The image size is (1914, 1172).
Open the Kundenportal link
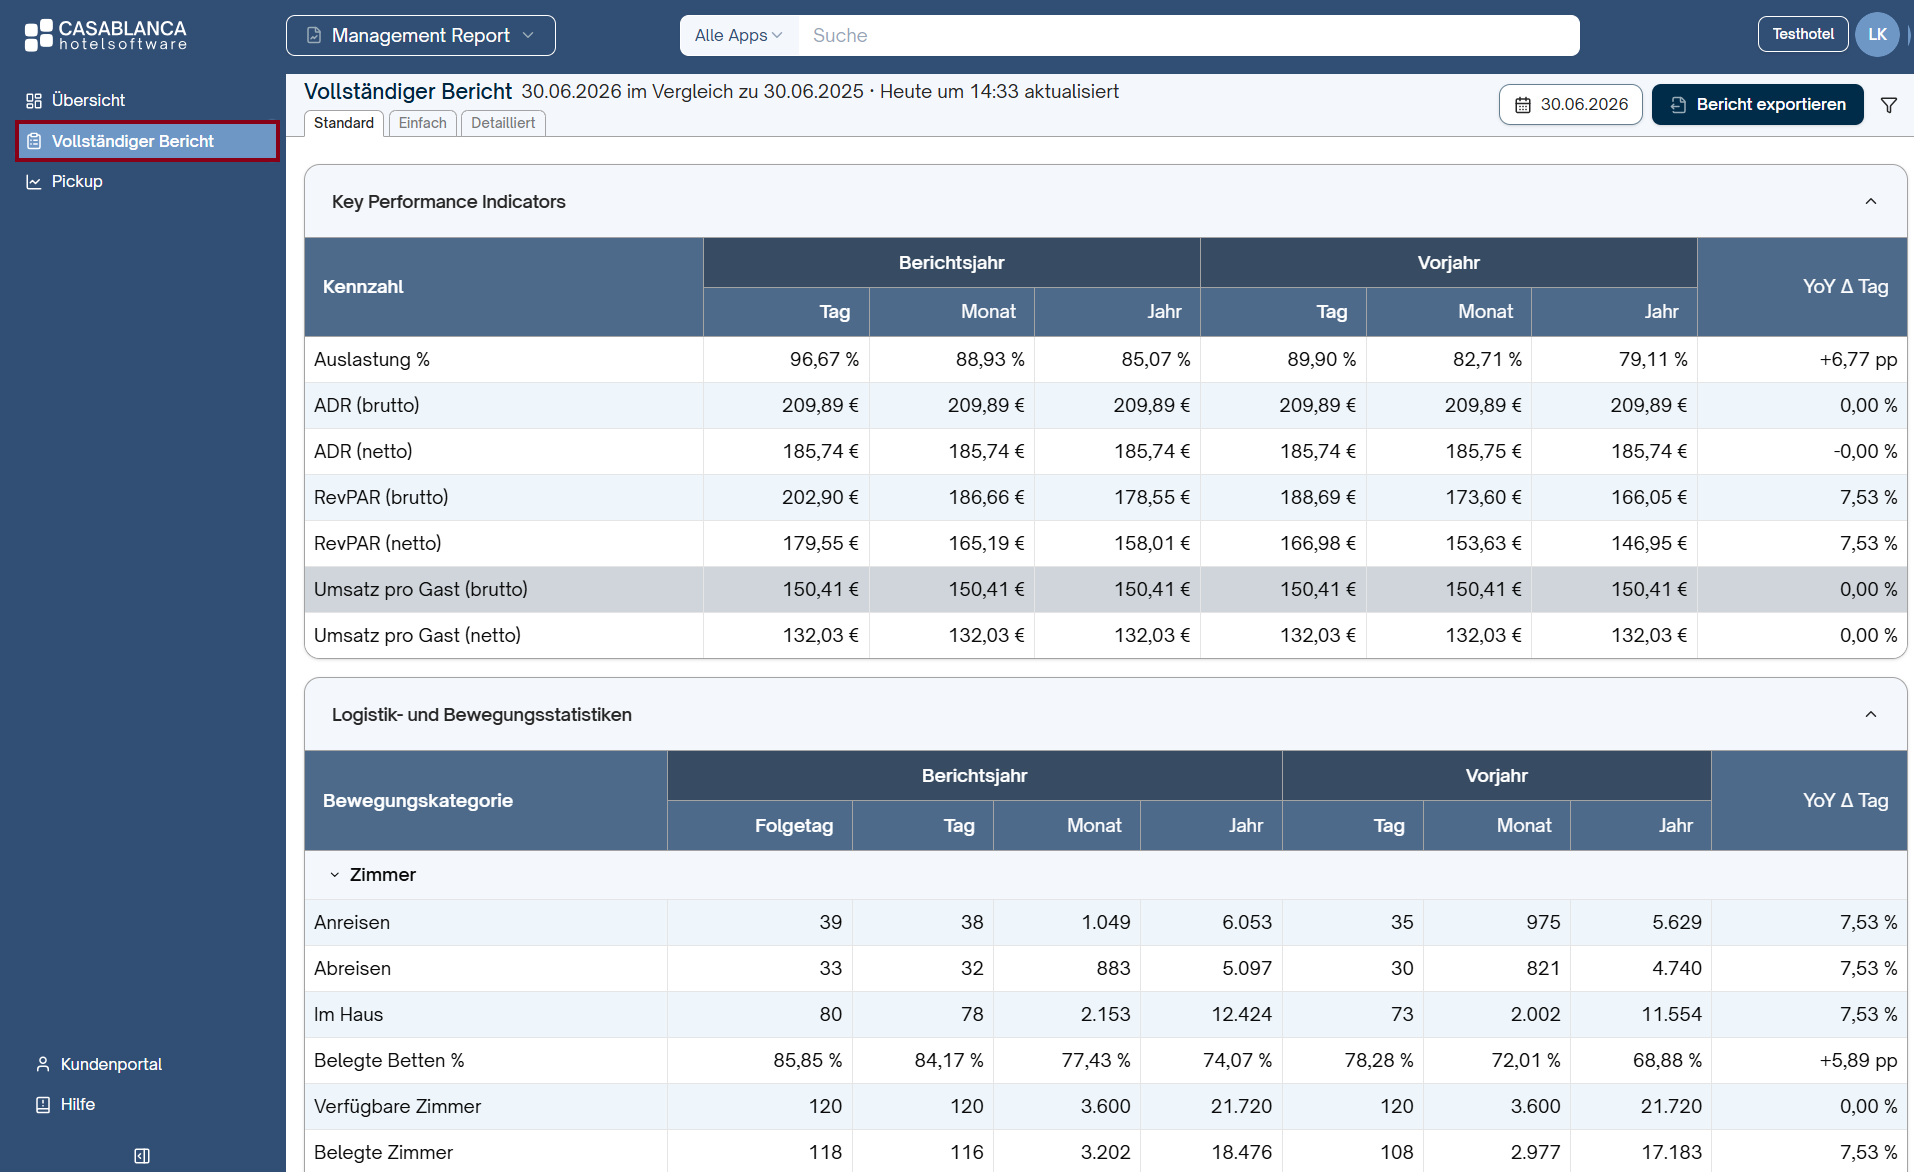[x=111, y=1064]
